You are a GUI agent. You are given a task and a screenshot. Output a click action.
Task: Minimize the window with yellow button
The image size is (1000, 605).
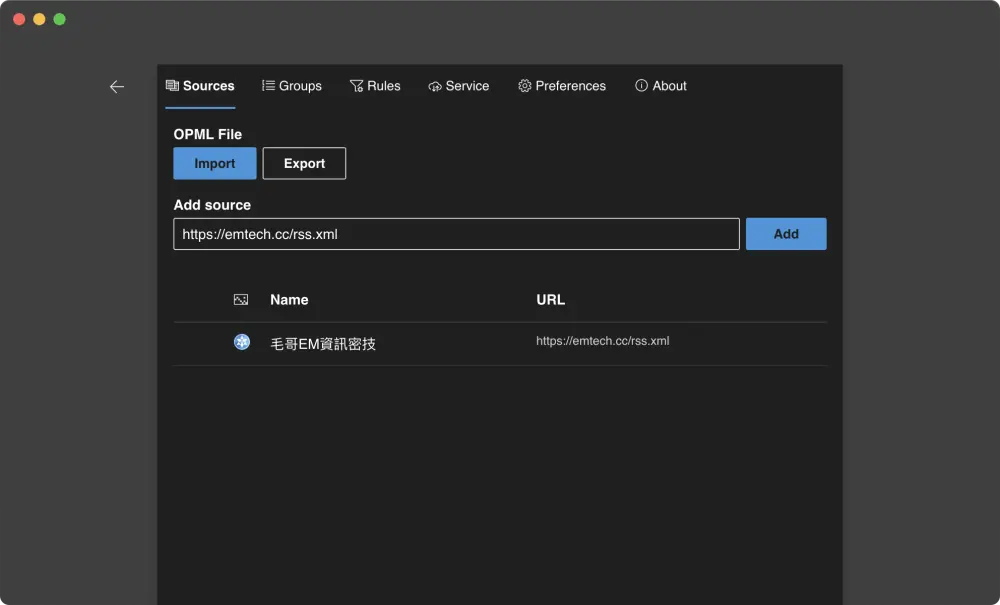[40, 19]
